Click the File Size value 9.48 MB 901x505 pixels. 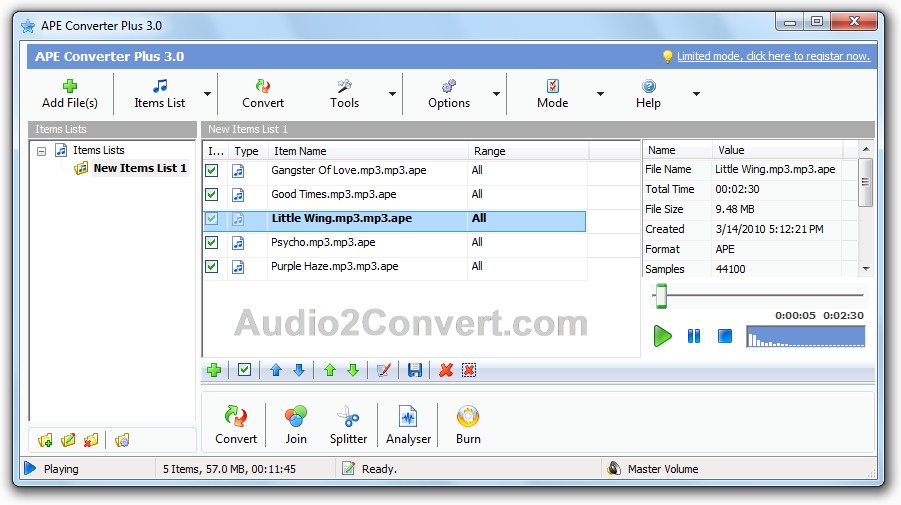[734, 209]
